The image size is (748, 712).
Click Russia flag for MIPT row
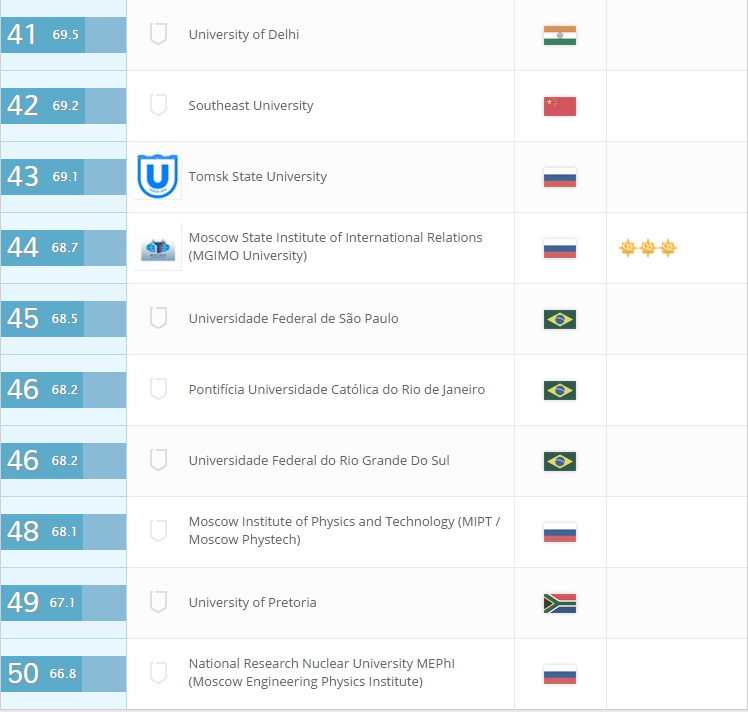point(560,533)
